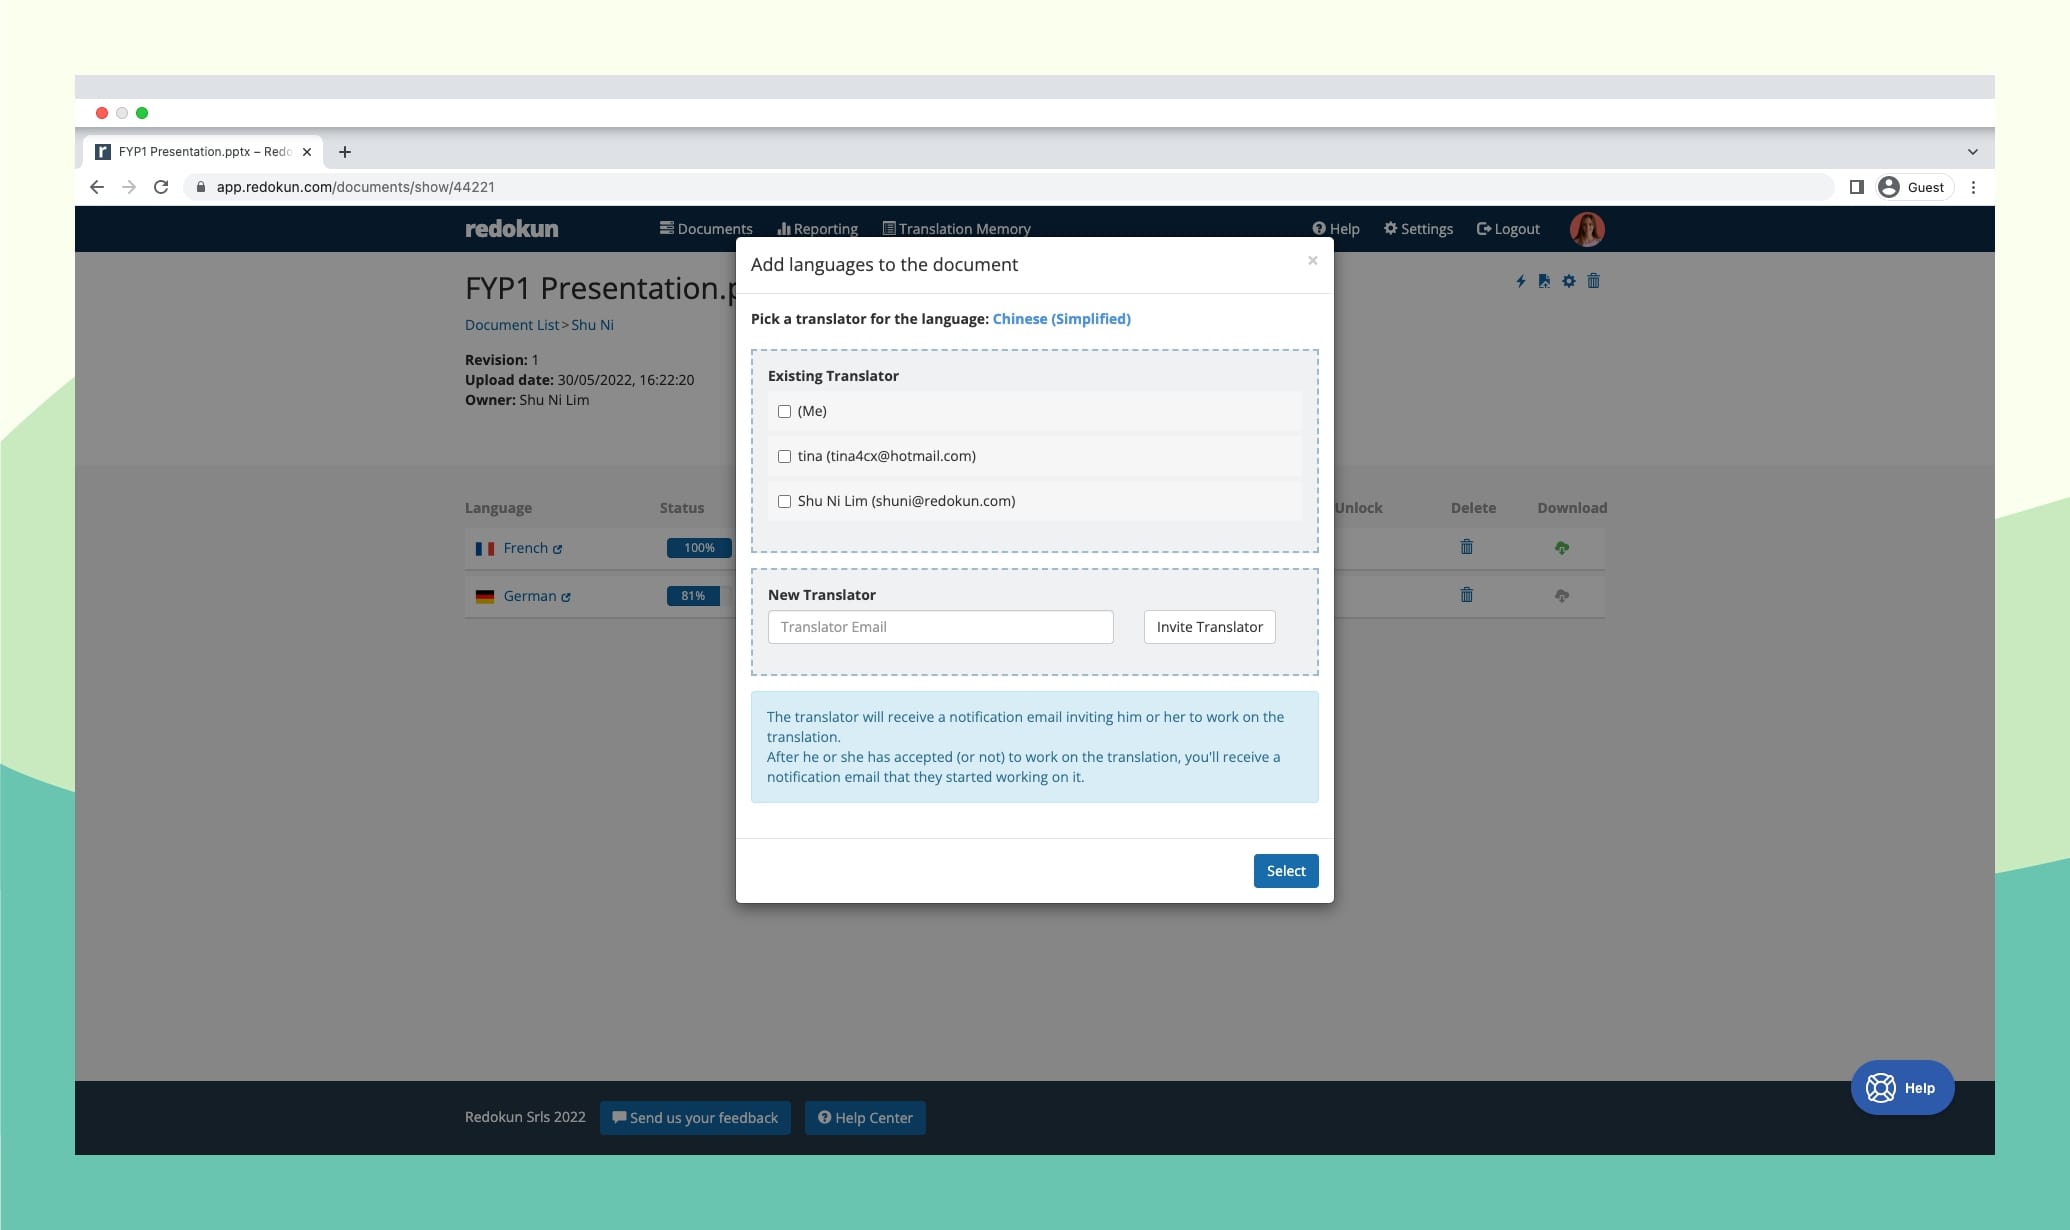Screen dimensions: 2070x1230
Task: Enable Shu Ni Lim translator checkbox
Action: click(782, 501)
